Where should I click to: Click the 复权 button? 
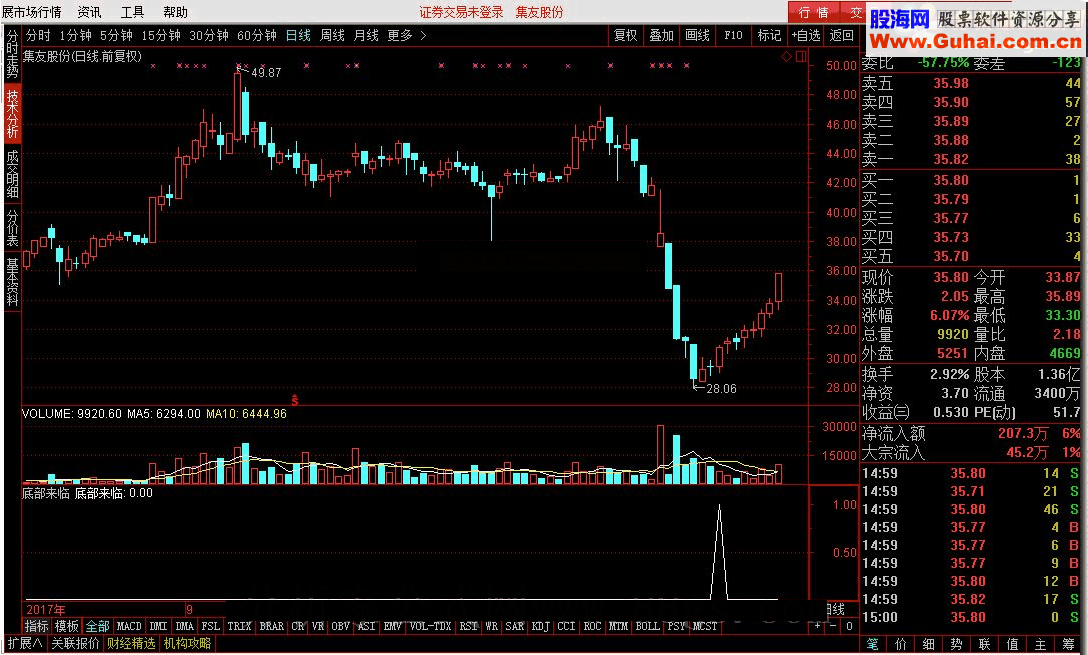click(625, 35)
